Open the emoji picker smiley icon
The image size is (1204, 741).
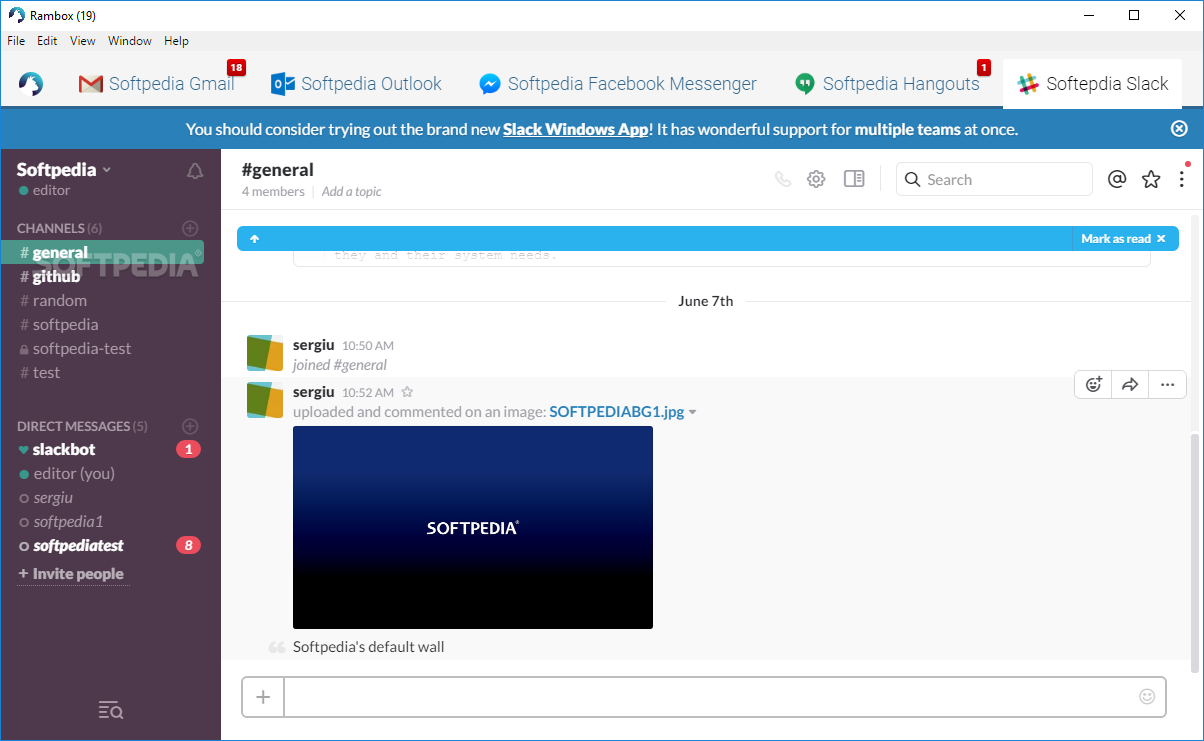click(x=1147, y=696)
